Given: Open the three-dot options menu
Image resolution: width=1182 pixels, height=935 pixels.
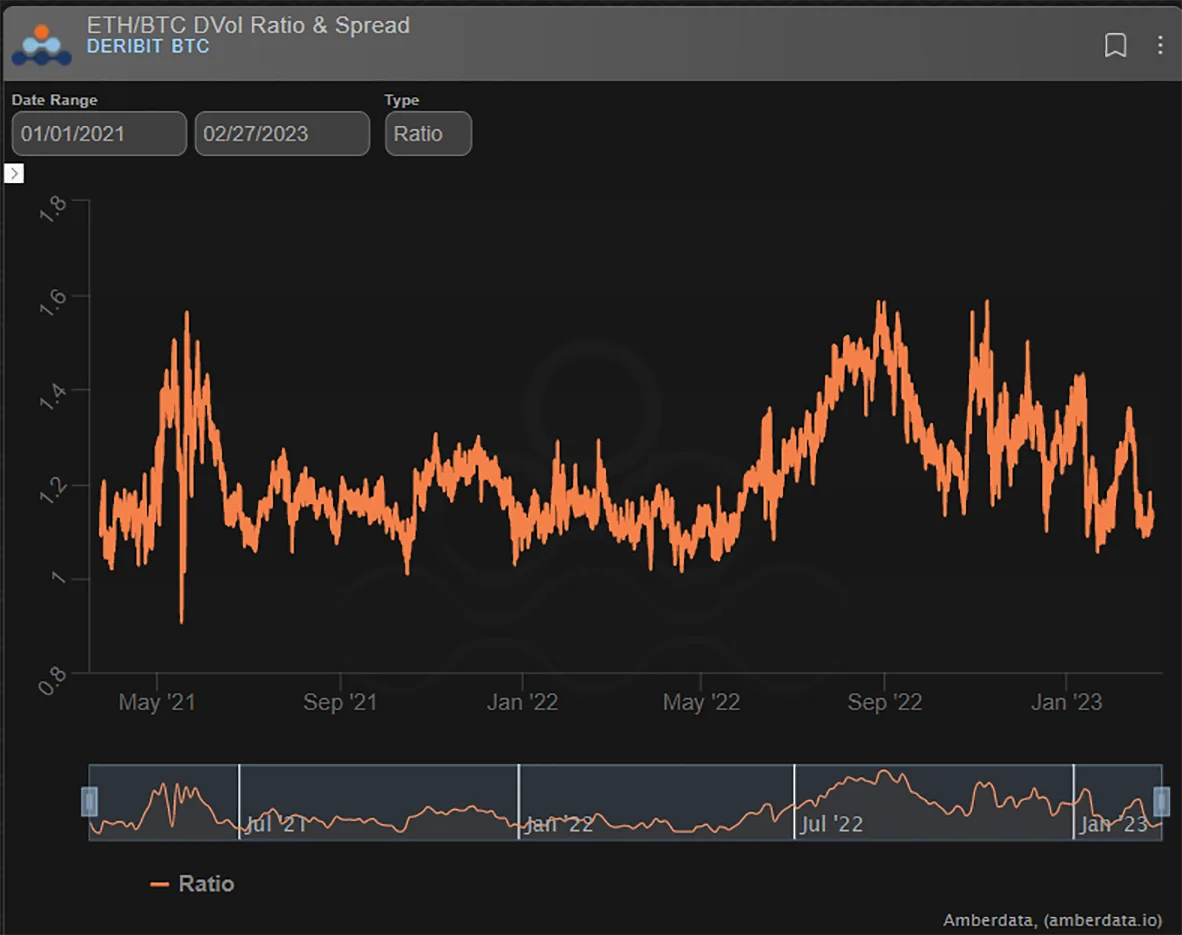Looking at the screenshot, I should [x=1159, y=45].
